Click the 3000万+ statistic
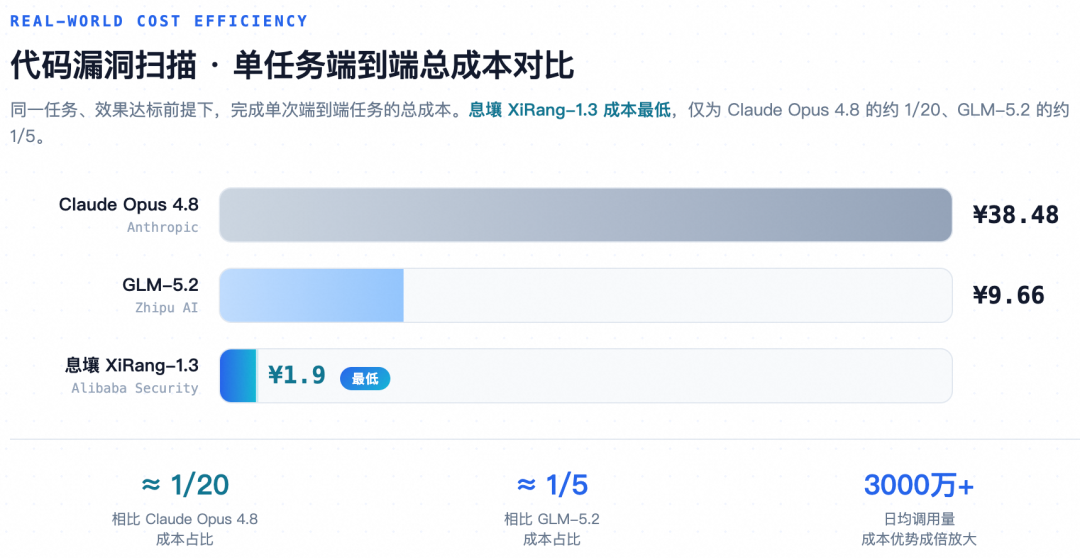This screenshot has height=558, width=1080. tap(919, 485)
